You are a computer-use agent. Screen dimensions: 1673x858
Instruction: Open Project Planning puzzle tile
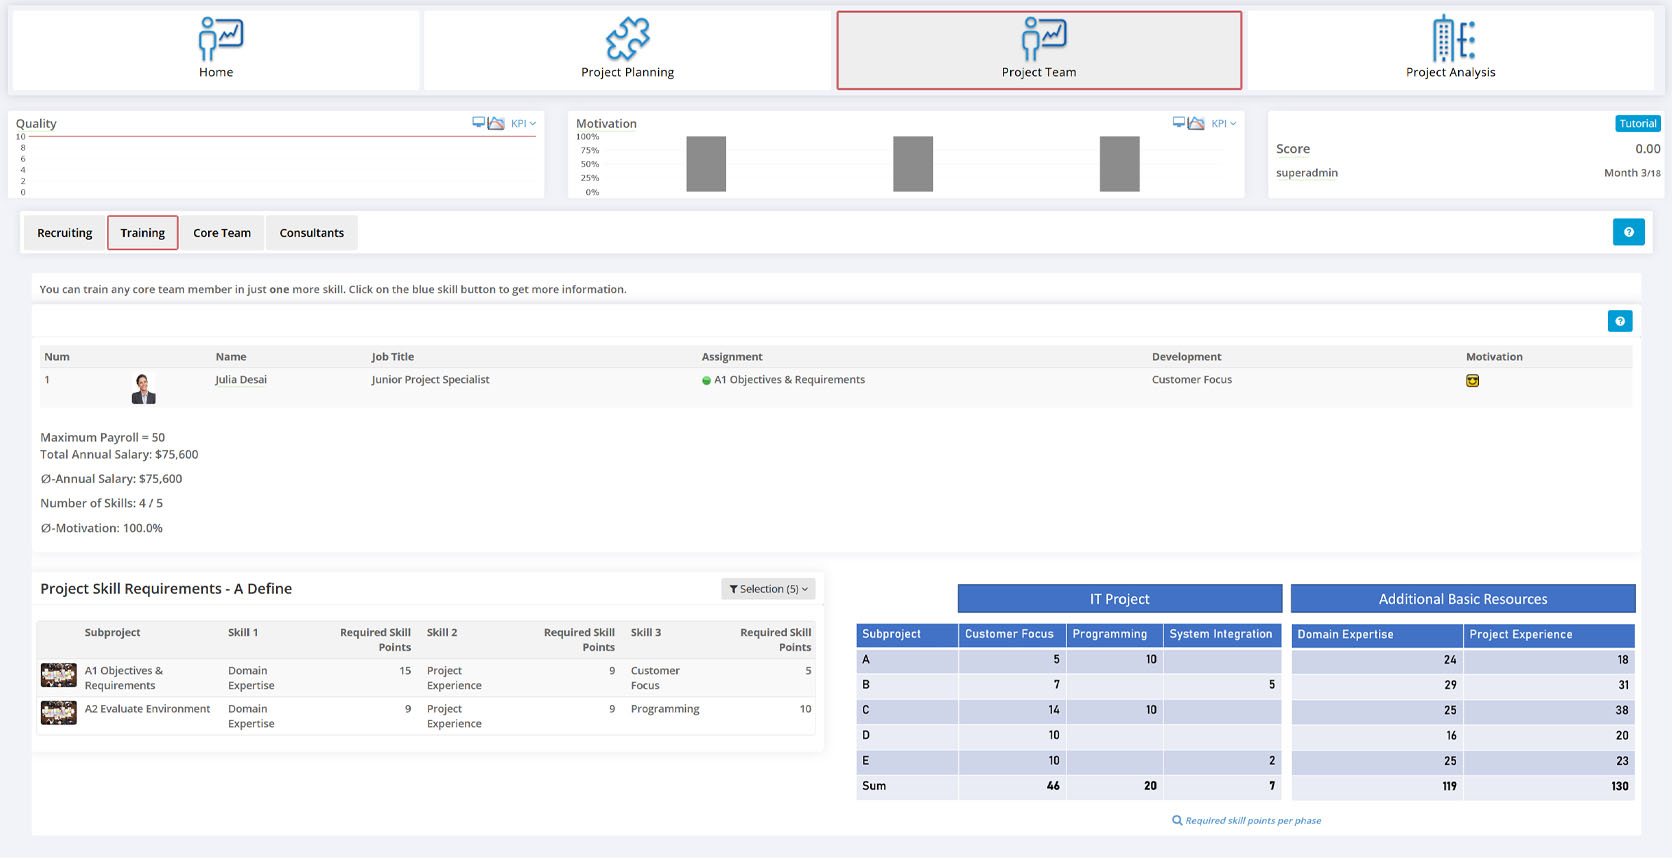tap(627, 50)
